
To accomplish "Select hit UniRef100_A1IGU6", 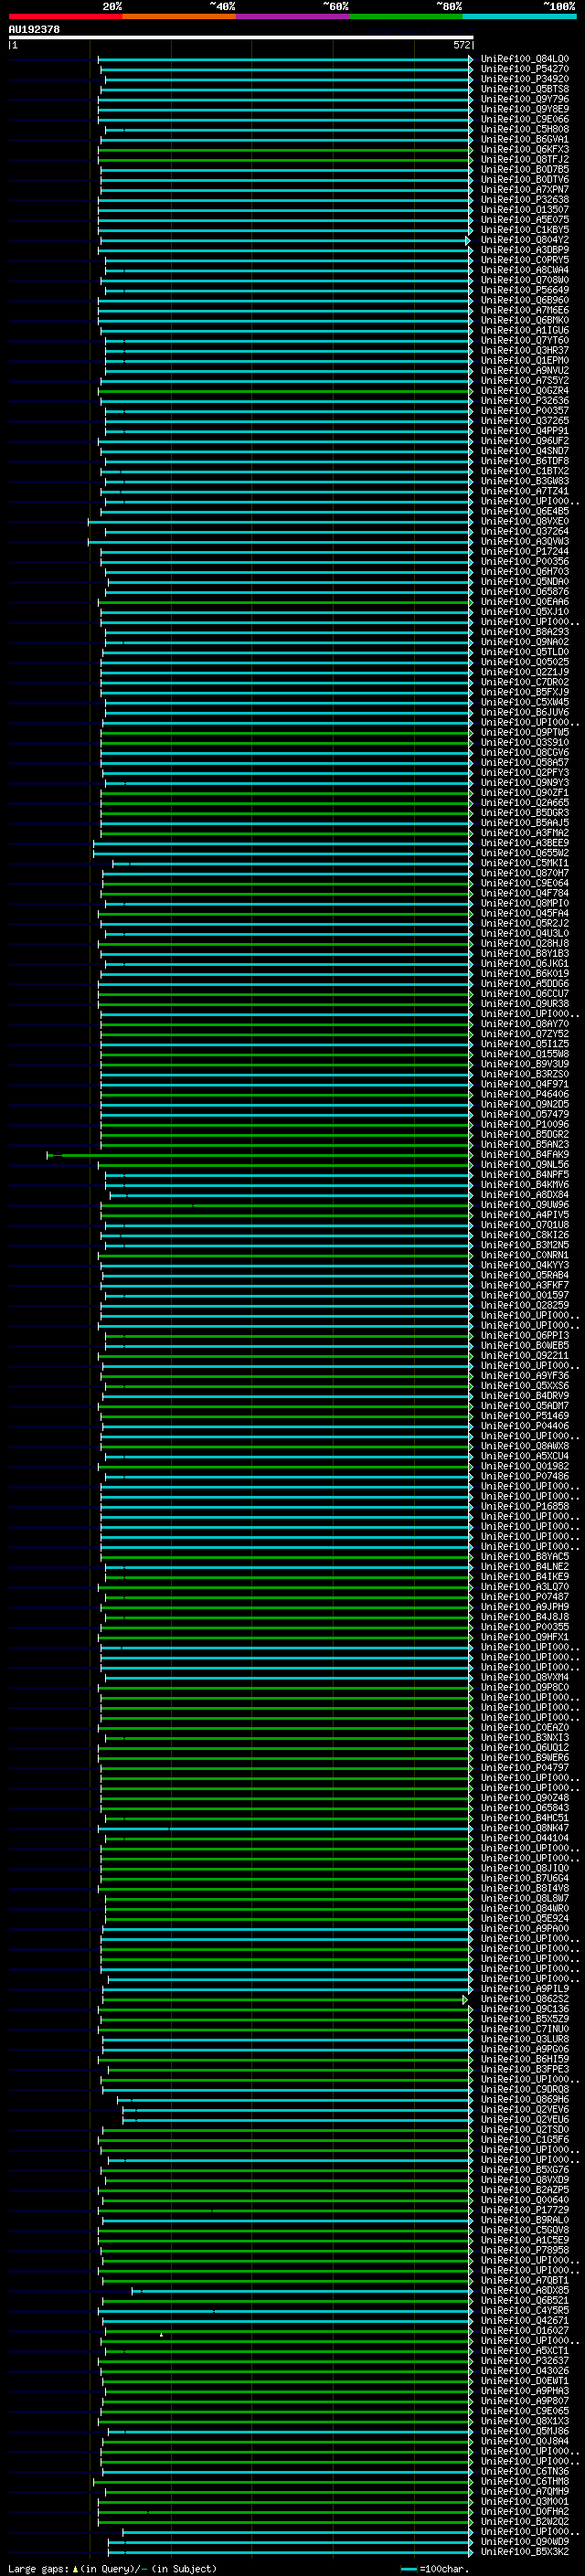I will click(525, 330).
